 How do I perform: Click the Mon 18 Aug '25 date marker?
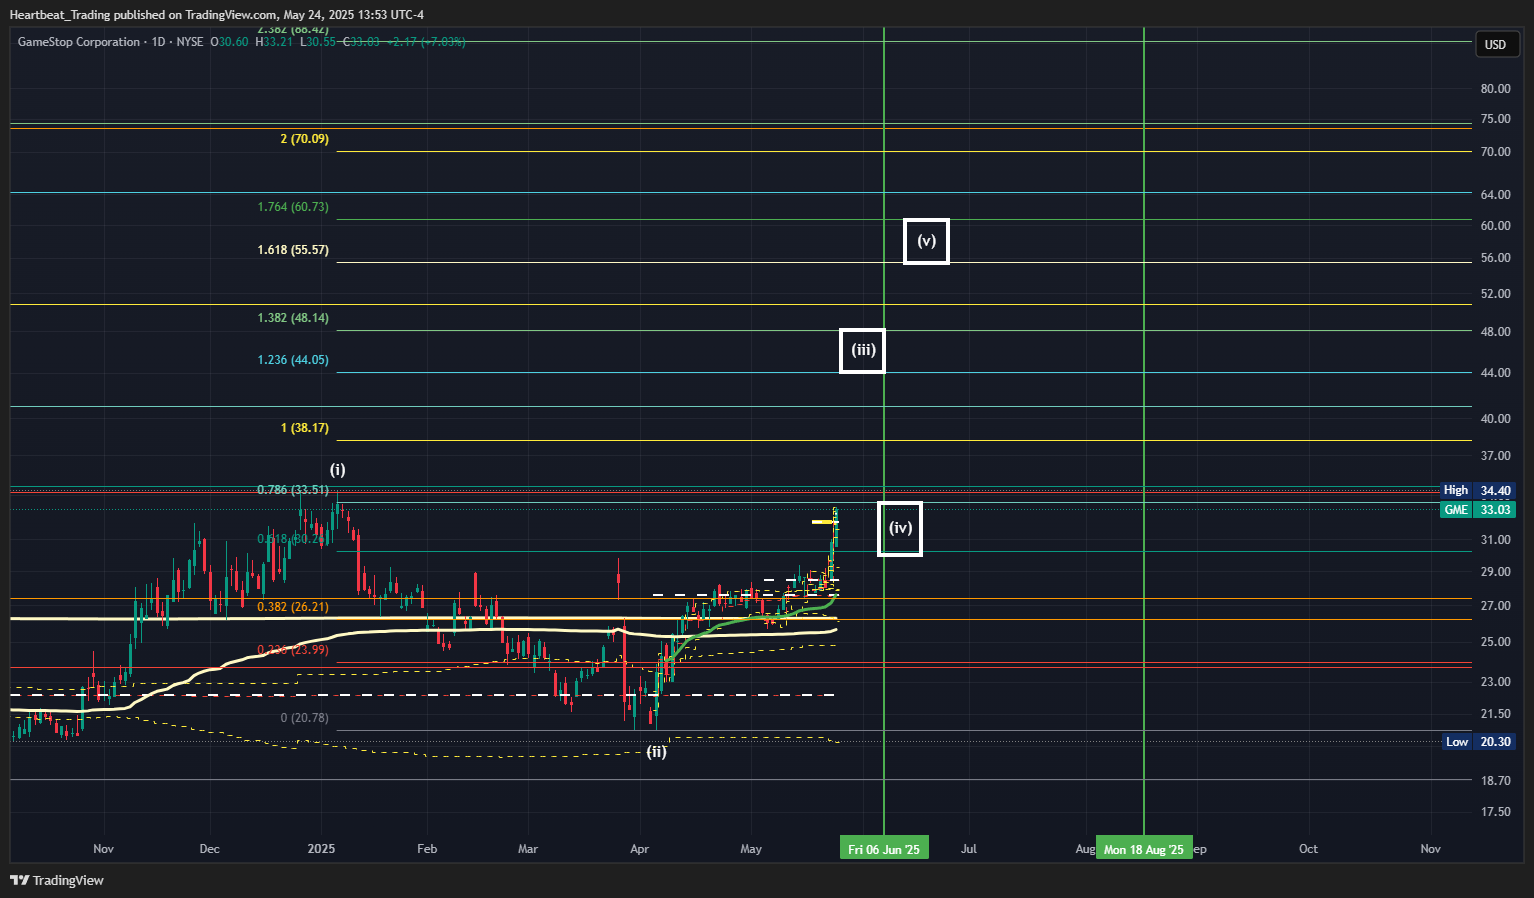[1144, 849]
